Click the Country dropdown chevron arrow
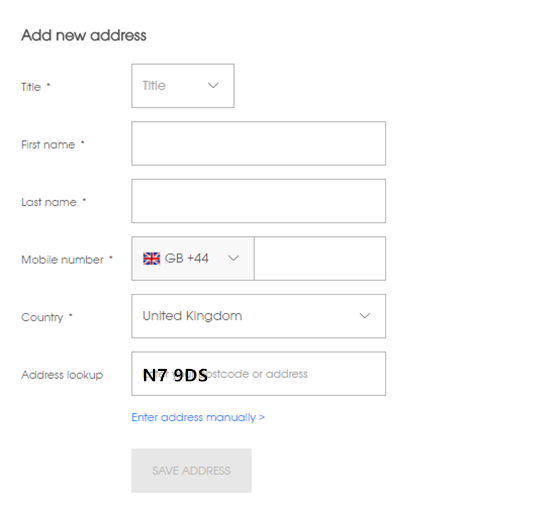This screenshot has height=505, width=560. [365, 316]
